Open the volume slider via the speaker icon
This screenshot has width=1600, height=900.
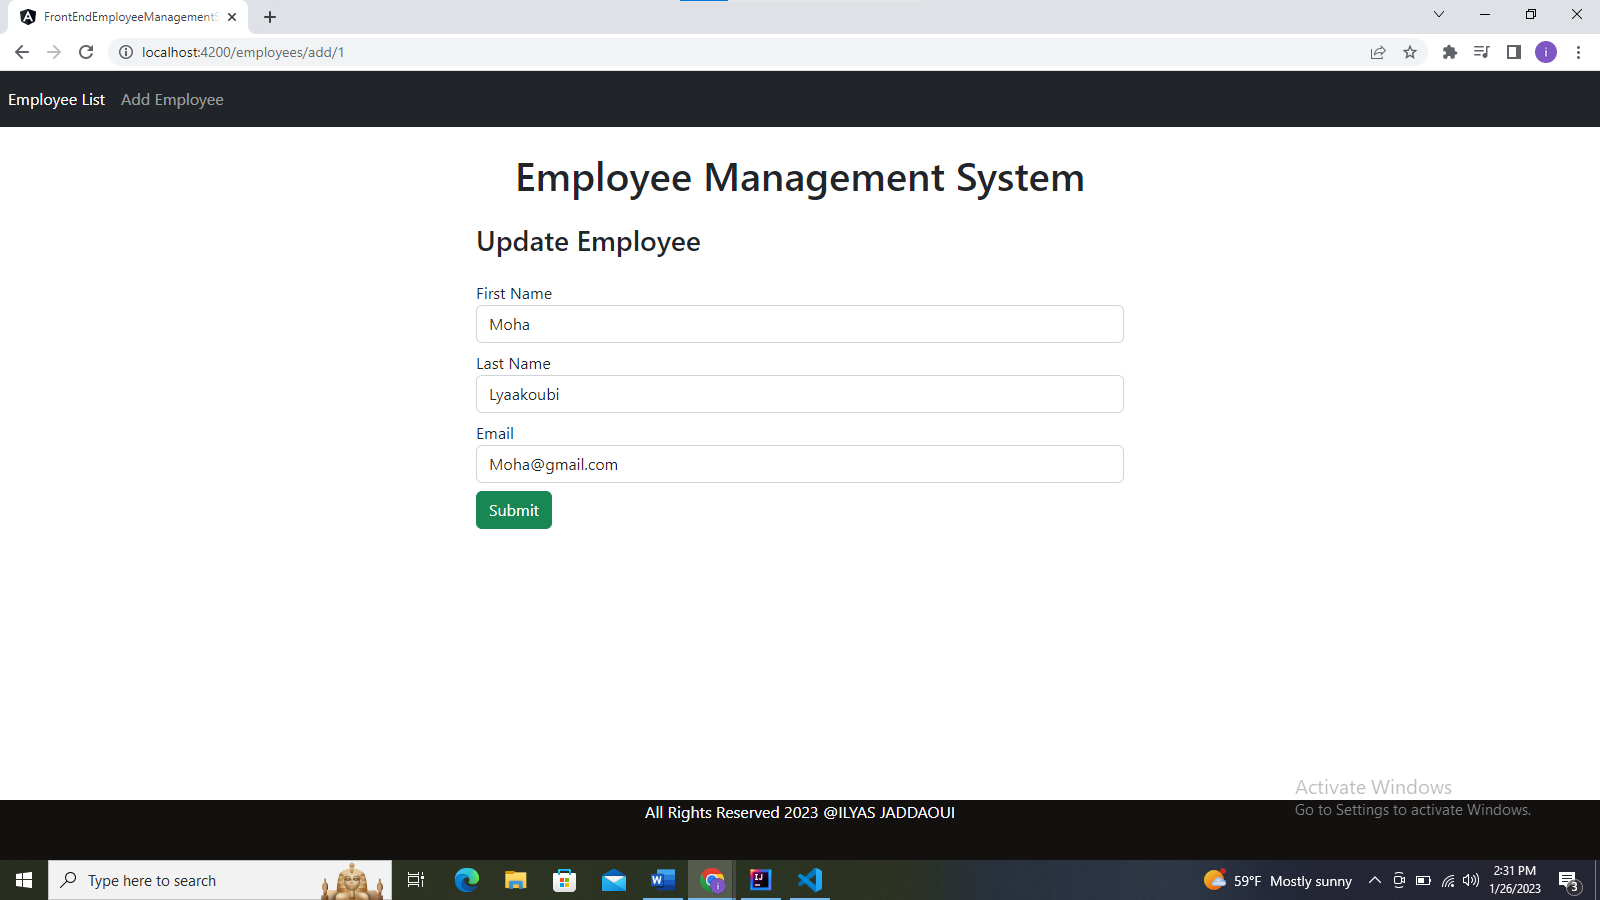[x=1470, y=880]
